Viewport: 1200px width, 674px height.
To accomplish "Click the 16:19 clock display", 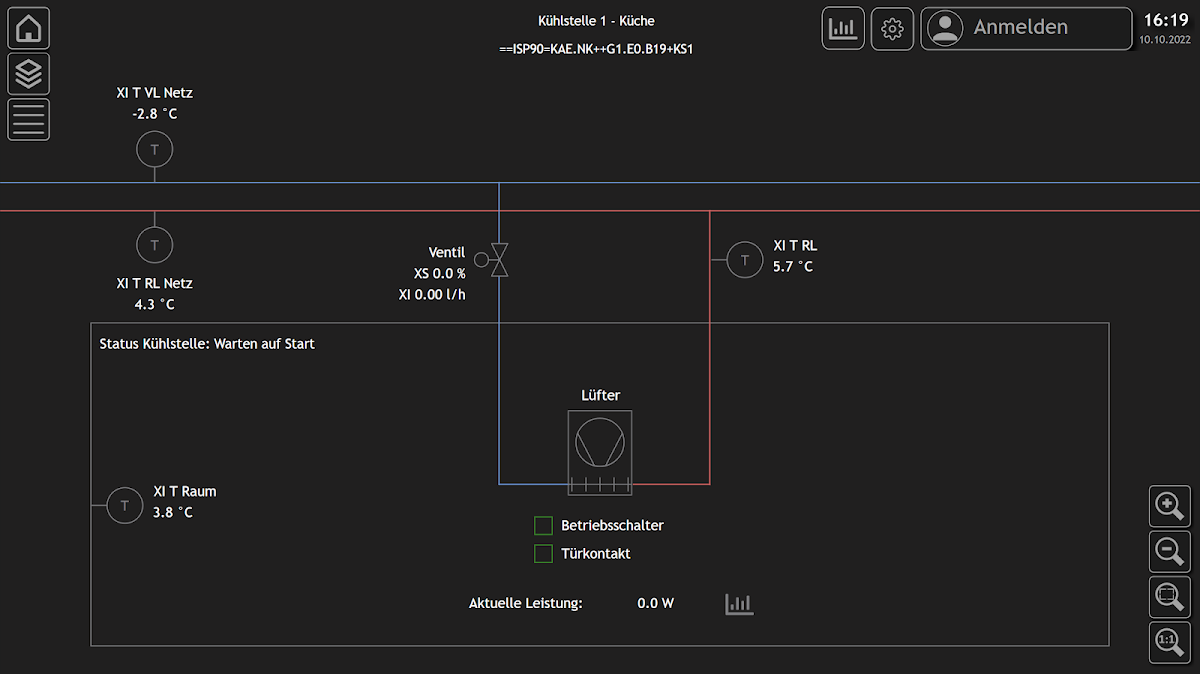I will tap(1166, 20).
